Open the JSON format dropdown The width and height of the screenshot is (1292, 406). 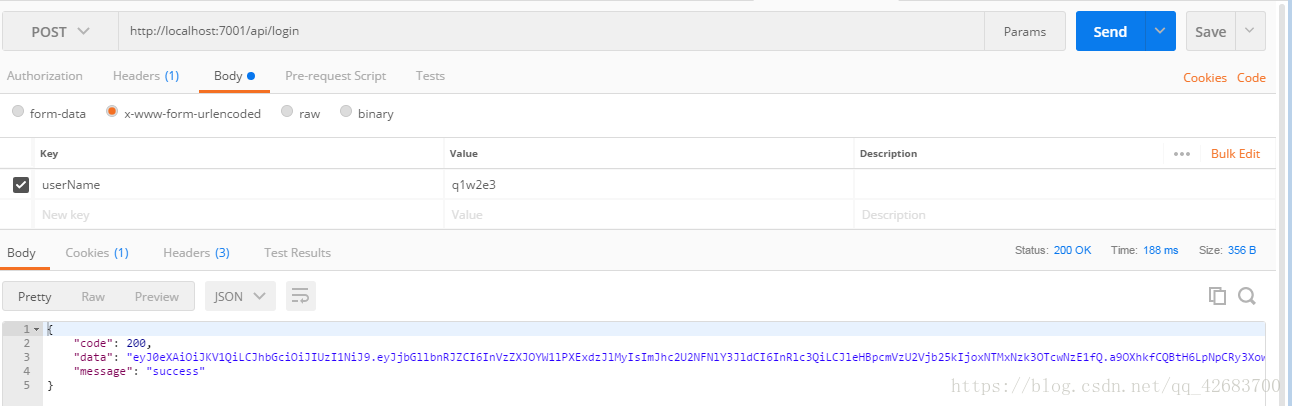tap(240, 296)
